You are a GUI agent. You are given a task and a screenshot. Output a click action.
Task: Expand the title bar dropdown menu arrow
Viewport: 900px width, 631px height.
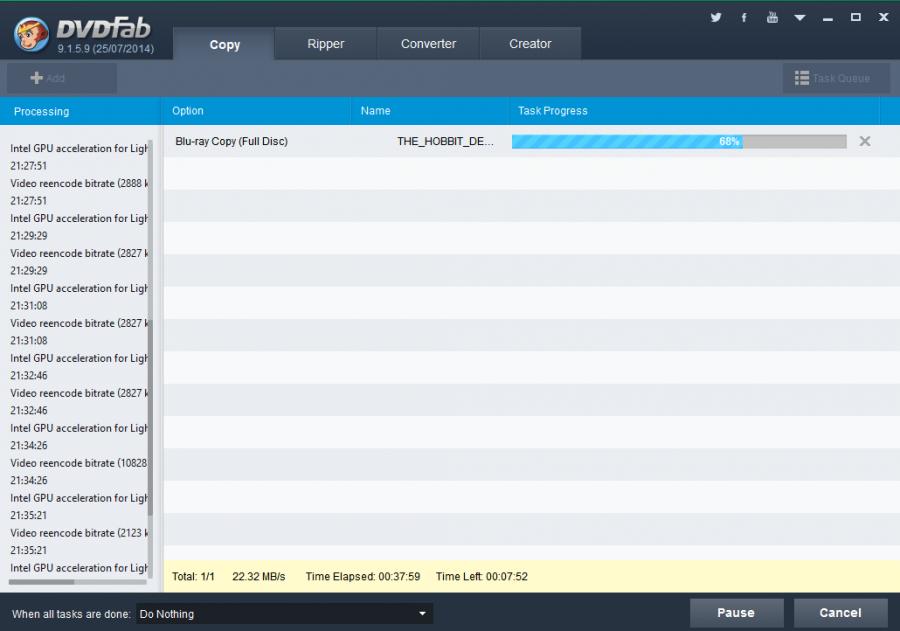pos(800,18)
